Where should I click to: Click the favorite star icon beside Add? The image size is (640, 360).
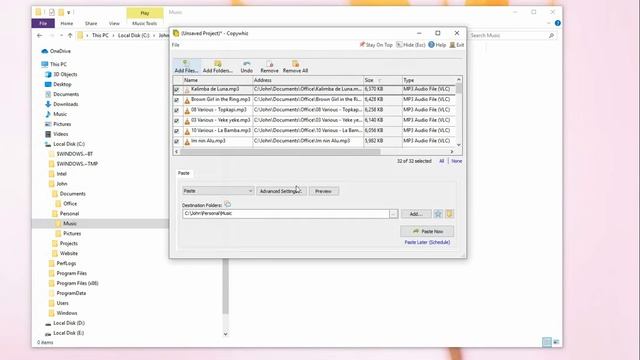coord(438,214)
